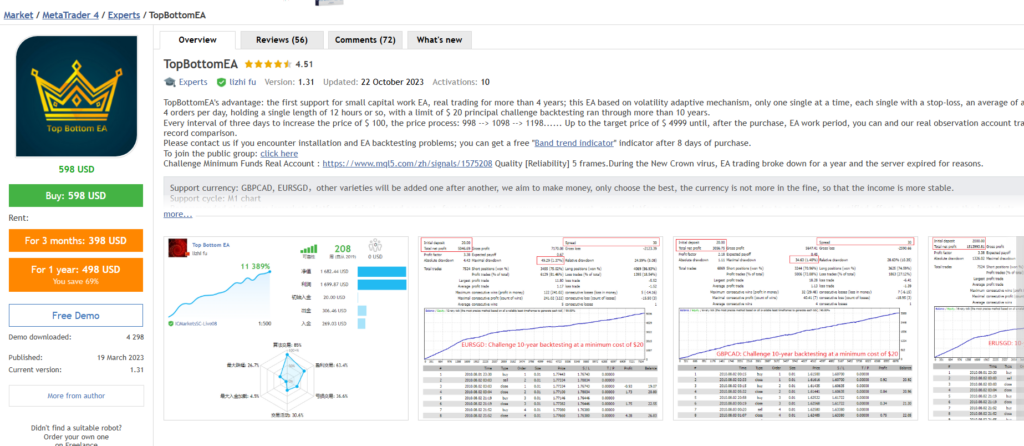
Task: Expand the description with 'more...'
Action: (178, 214)
